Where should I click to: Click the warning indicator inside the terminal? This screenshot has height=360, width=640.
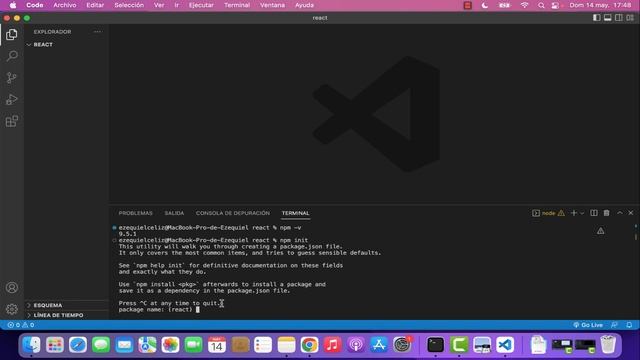[601, 231]
